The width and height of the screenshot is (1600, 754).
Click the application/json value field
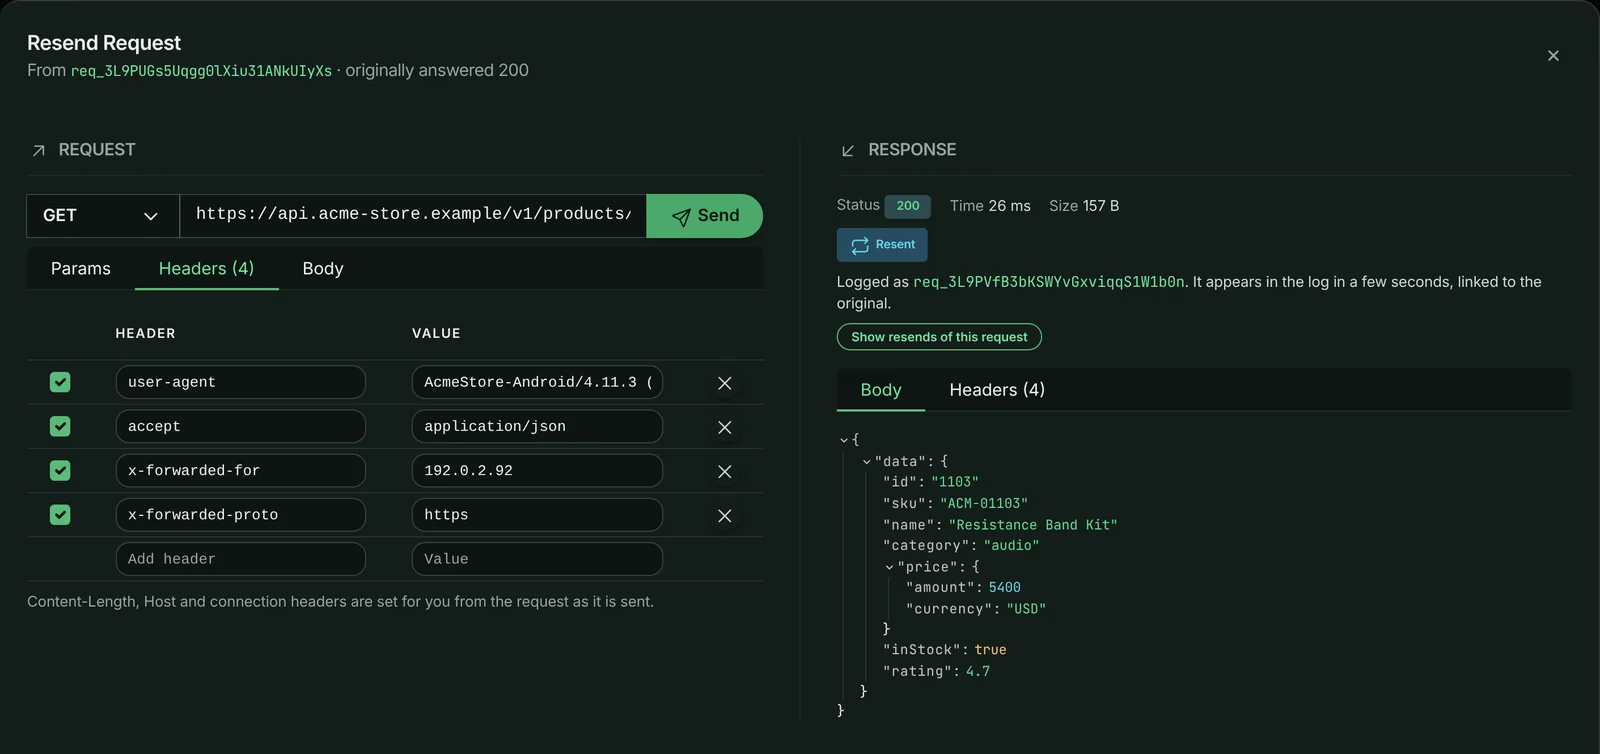click(537, 426)
